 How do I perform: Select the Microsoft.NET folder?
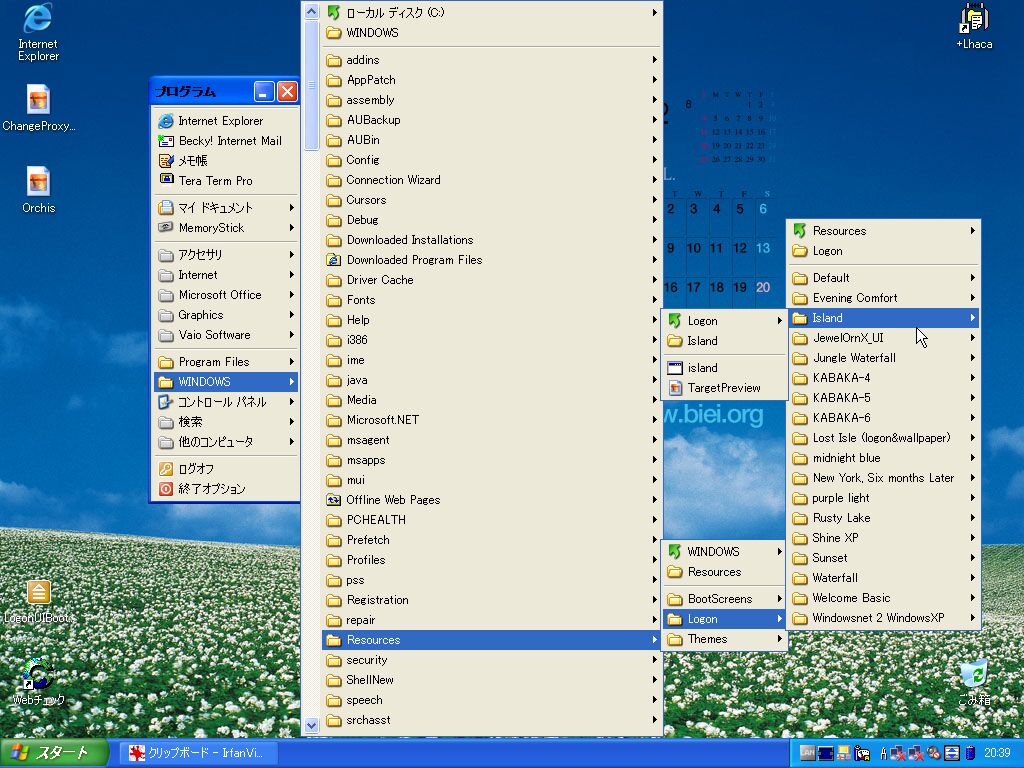pyautogui.click(x=492, y=420)
